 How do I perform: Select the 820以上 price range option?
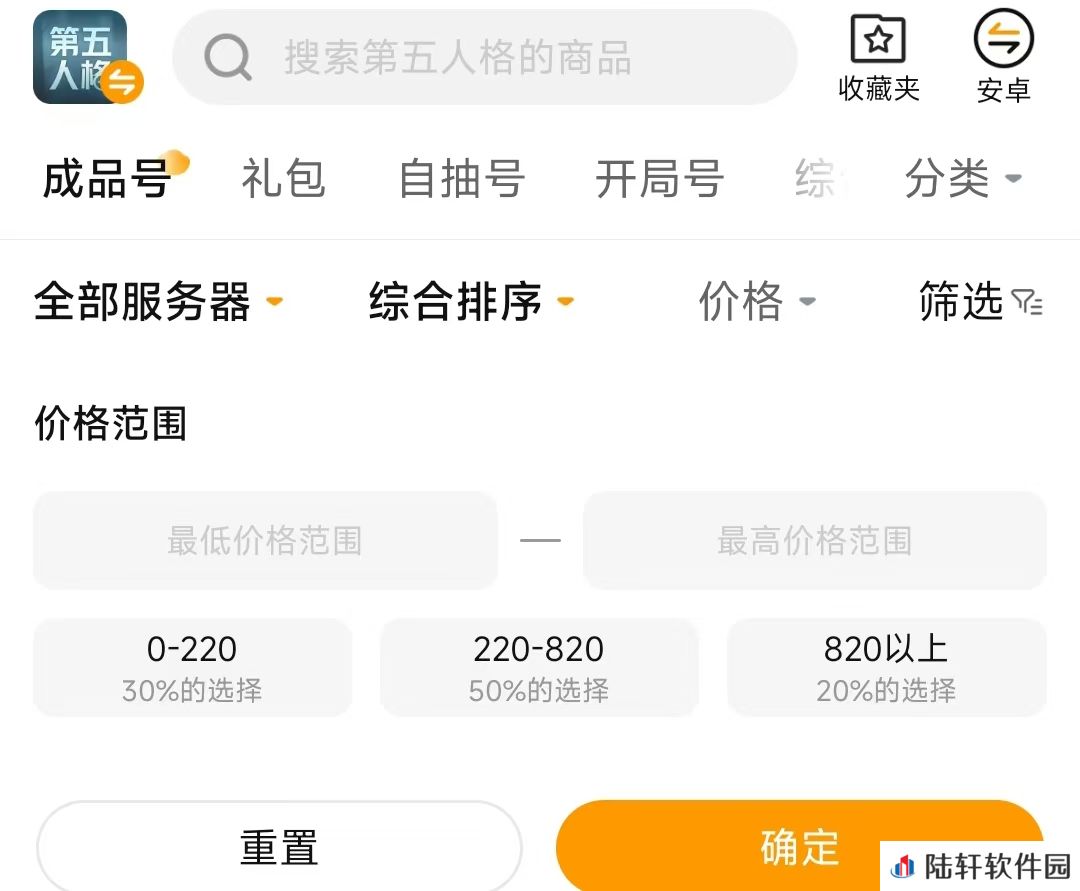point(886,667)
